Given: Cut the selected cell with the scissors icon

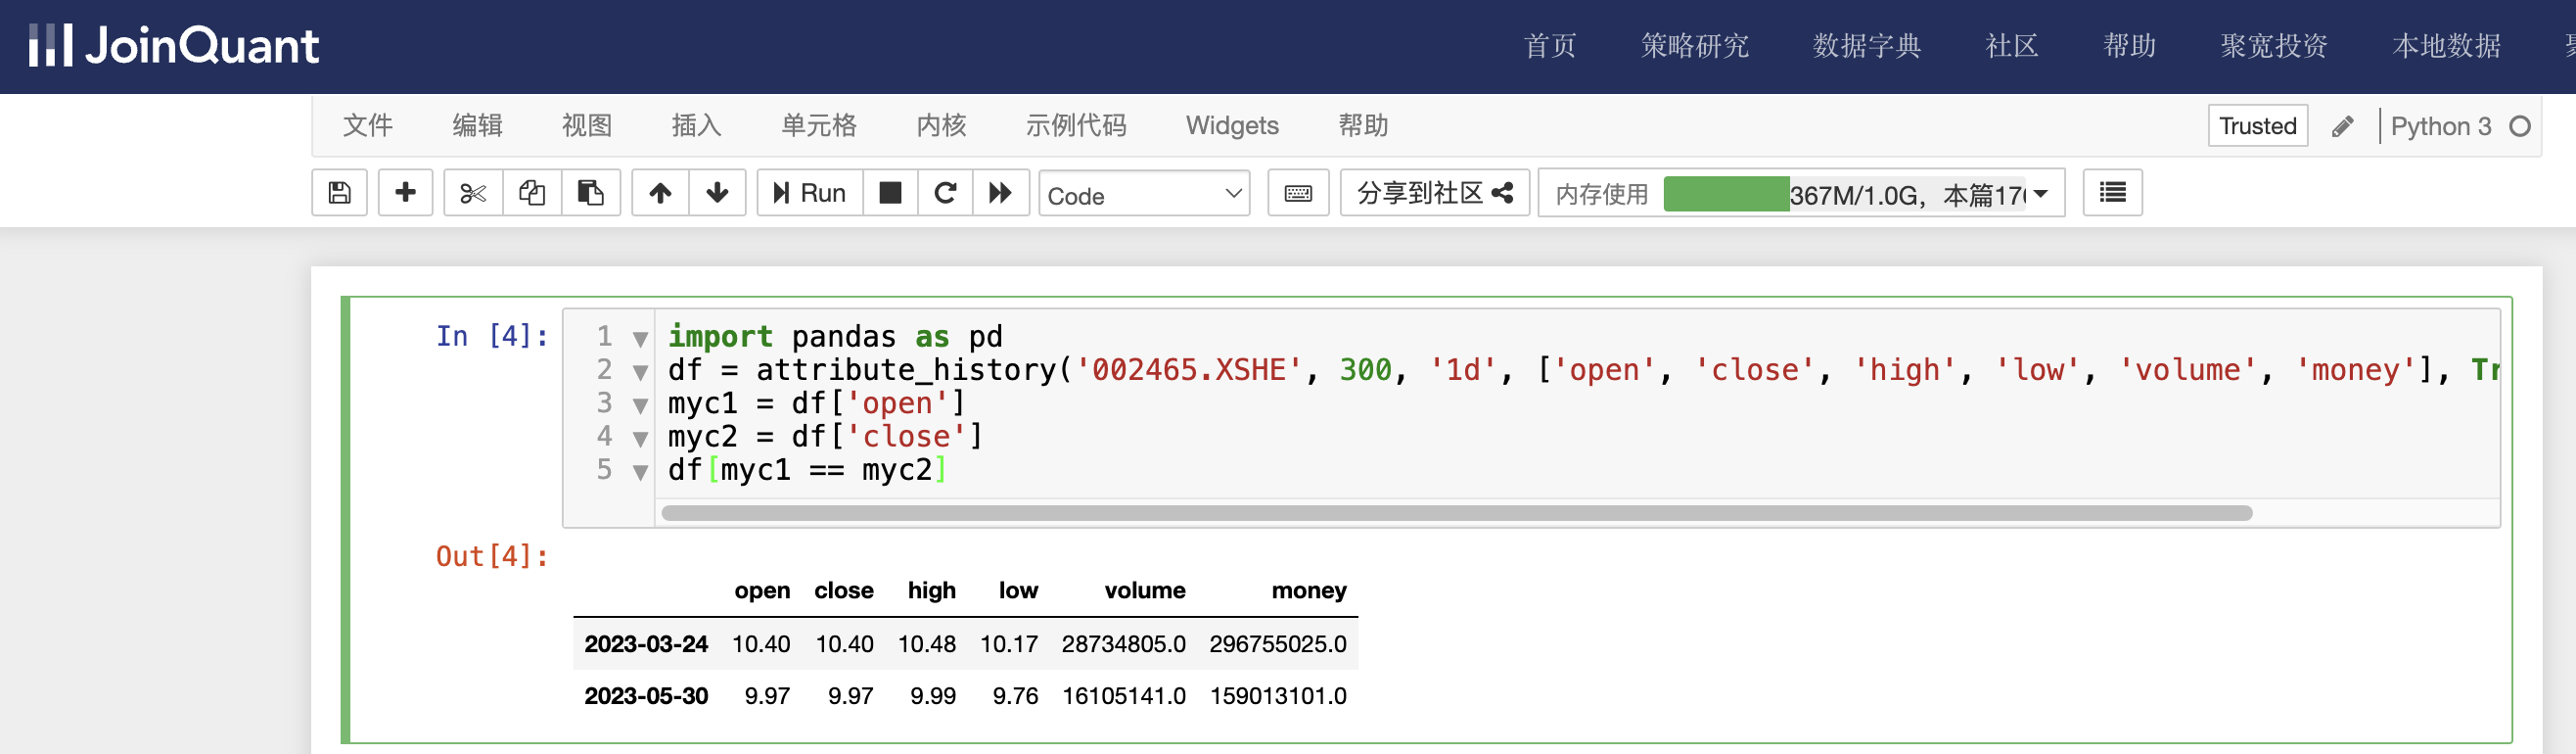Looking at the screenshot, I should 473,192.
